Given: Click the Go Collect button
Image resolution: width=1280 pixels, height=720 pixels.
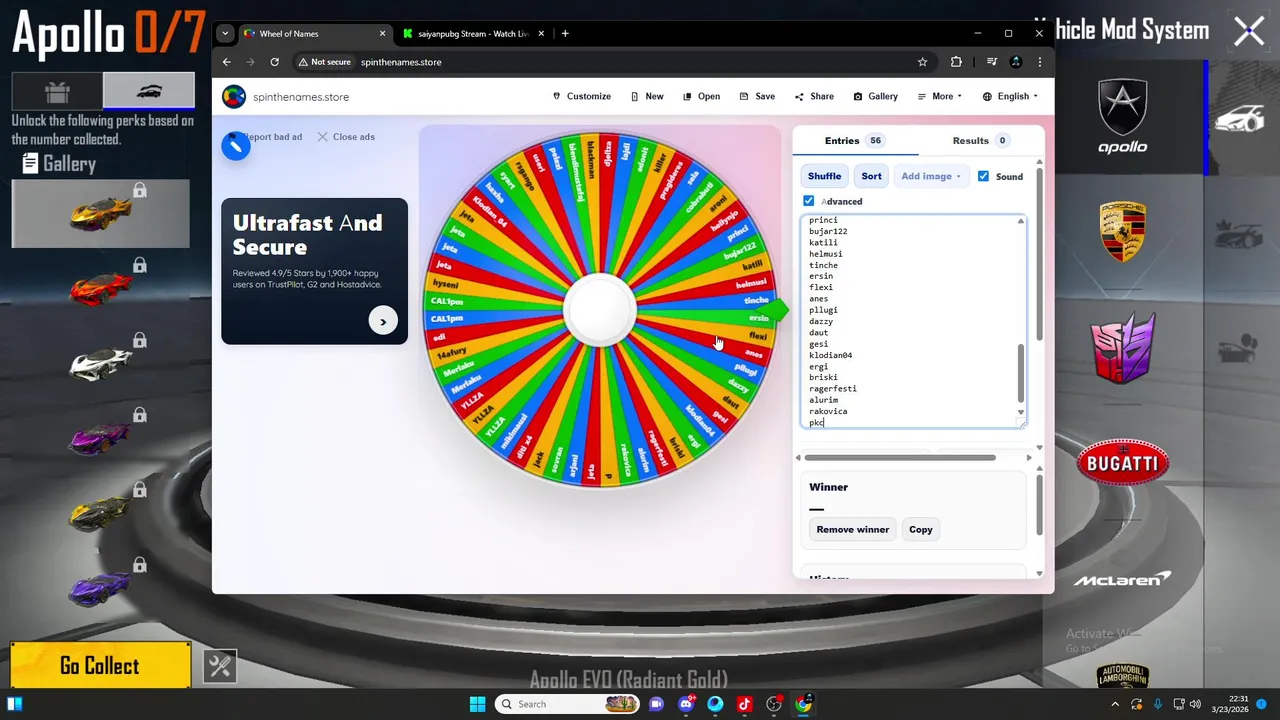Looking at the screenshot, I should pyautogui.click(x=100, y=666).
